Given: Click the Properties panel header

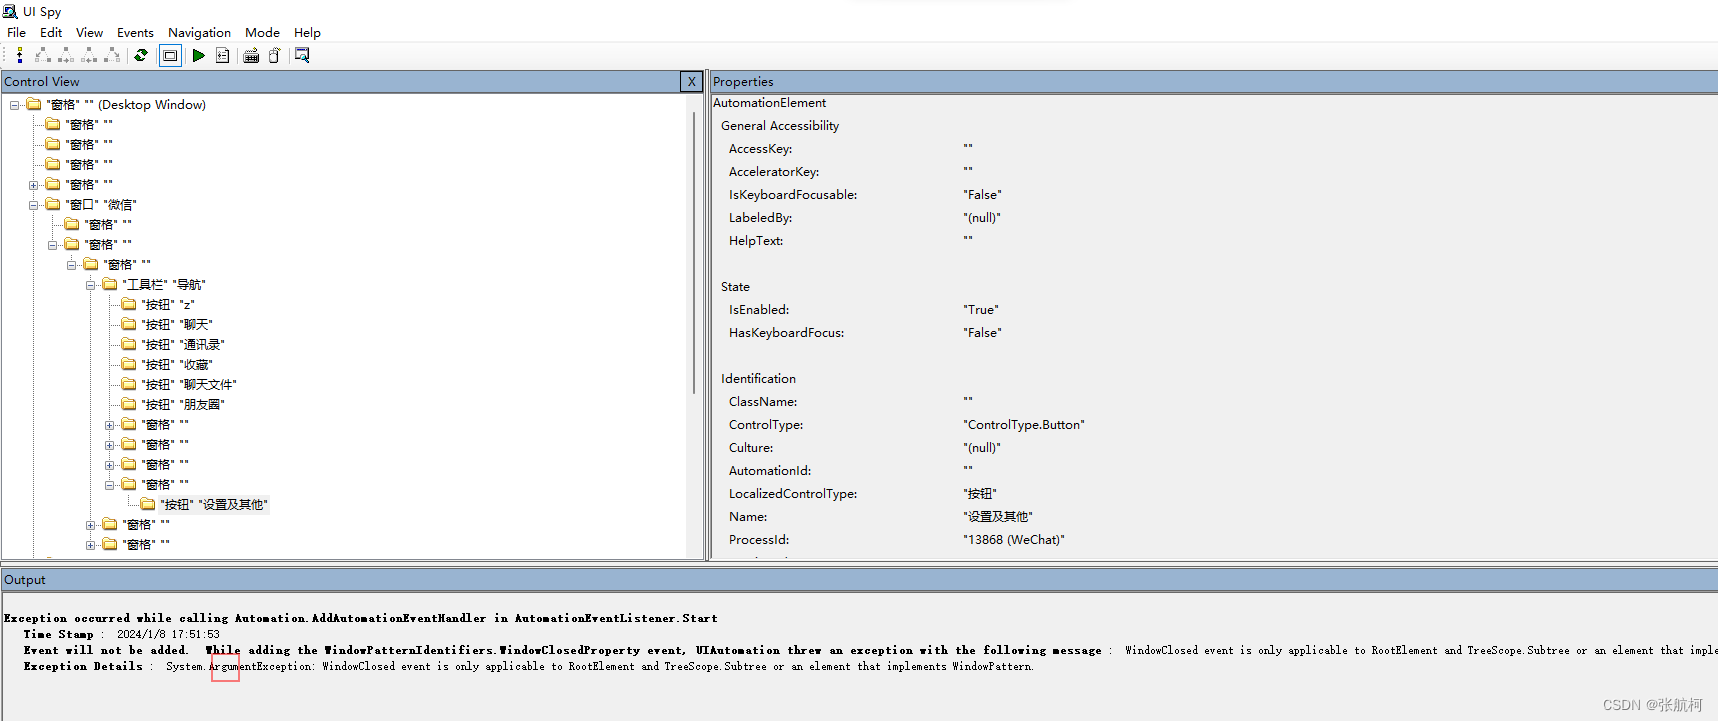Looking at the screenshot, I should click(x=1214, y=82).
